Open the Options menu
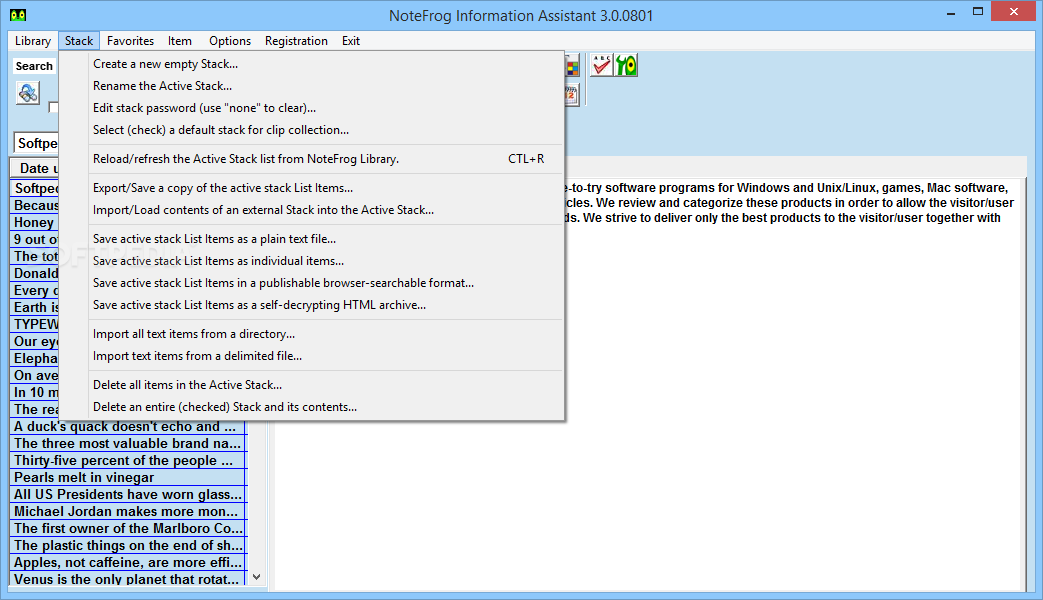This screenshot has width=1043, height=600. point(230,41)
